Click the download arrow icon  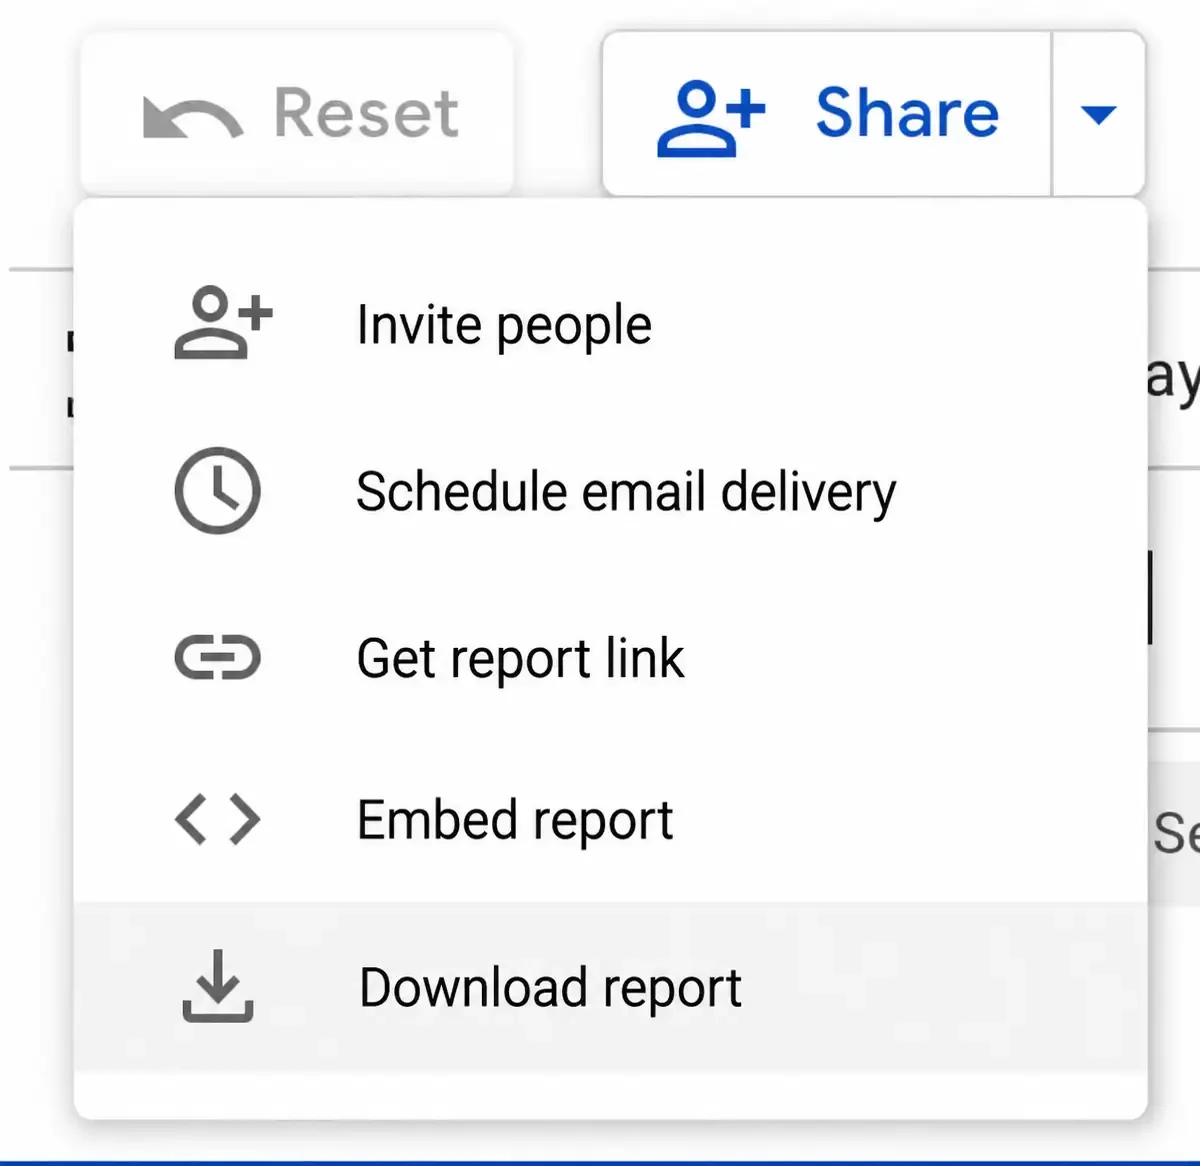tap(218, 986)
